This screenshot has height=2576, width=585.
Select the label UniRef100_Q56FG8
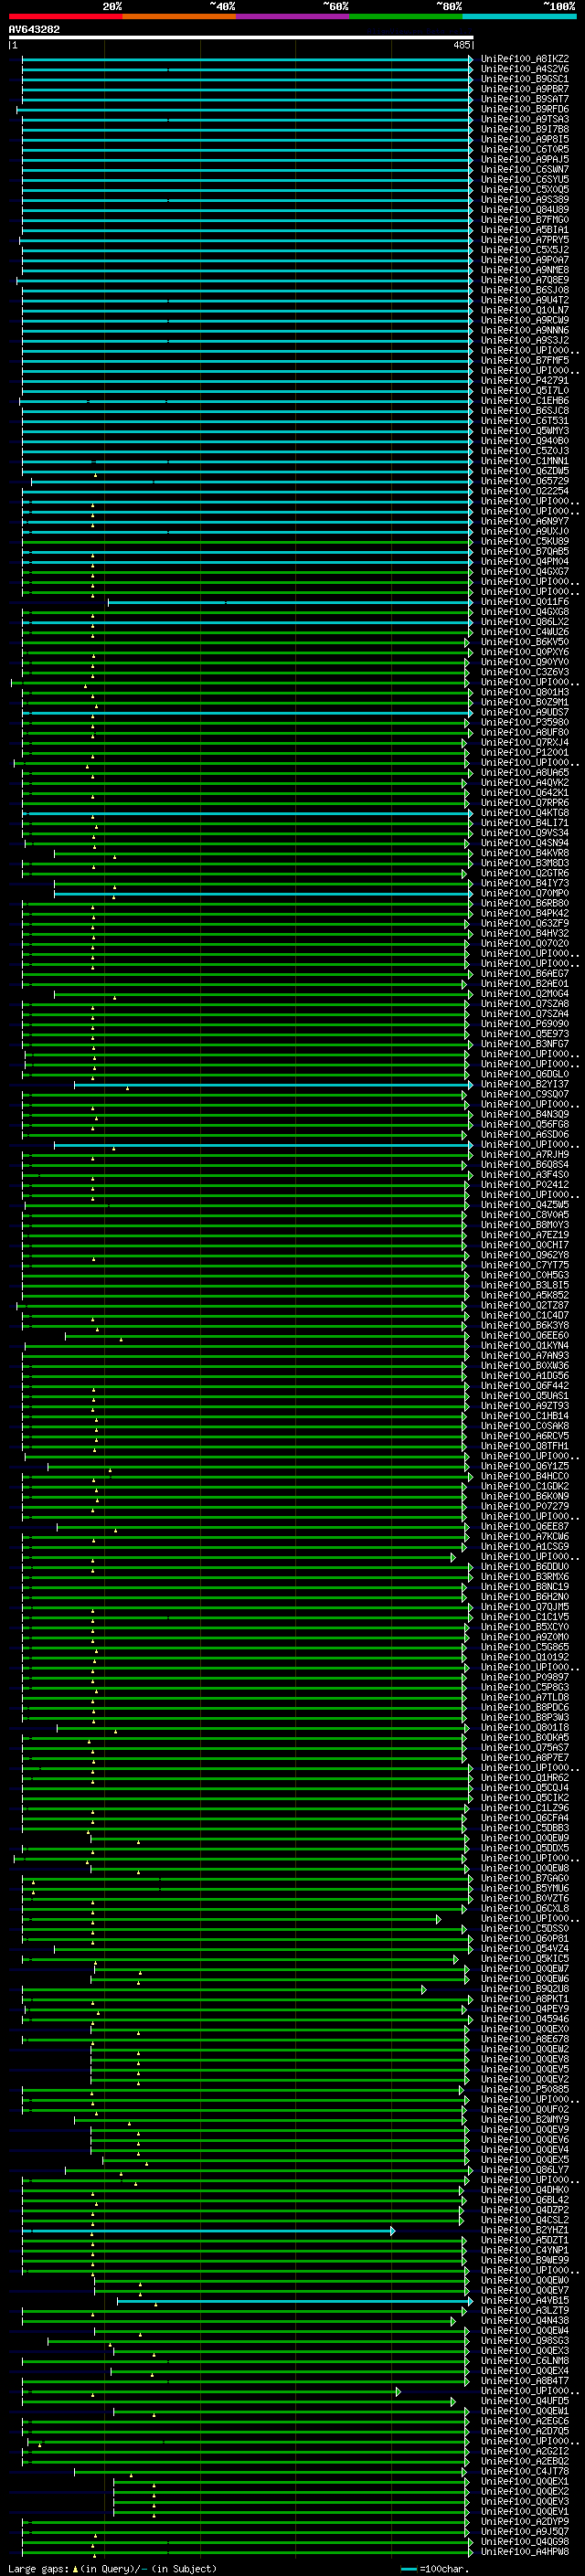[x=525, y=1125]
